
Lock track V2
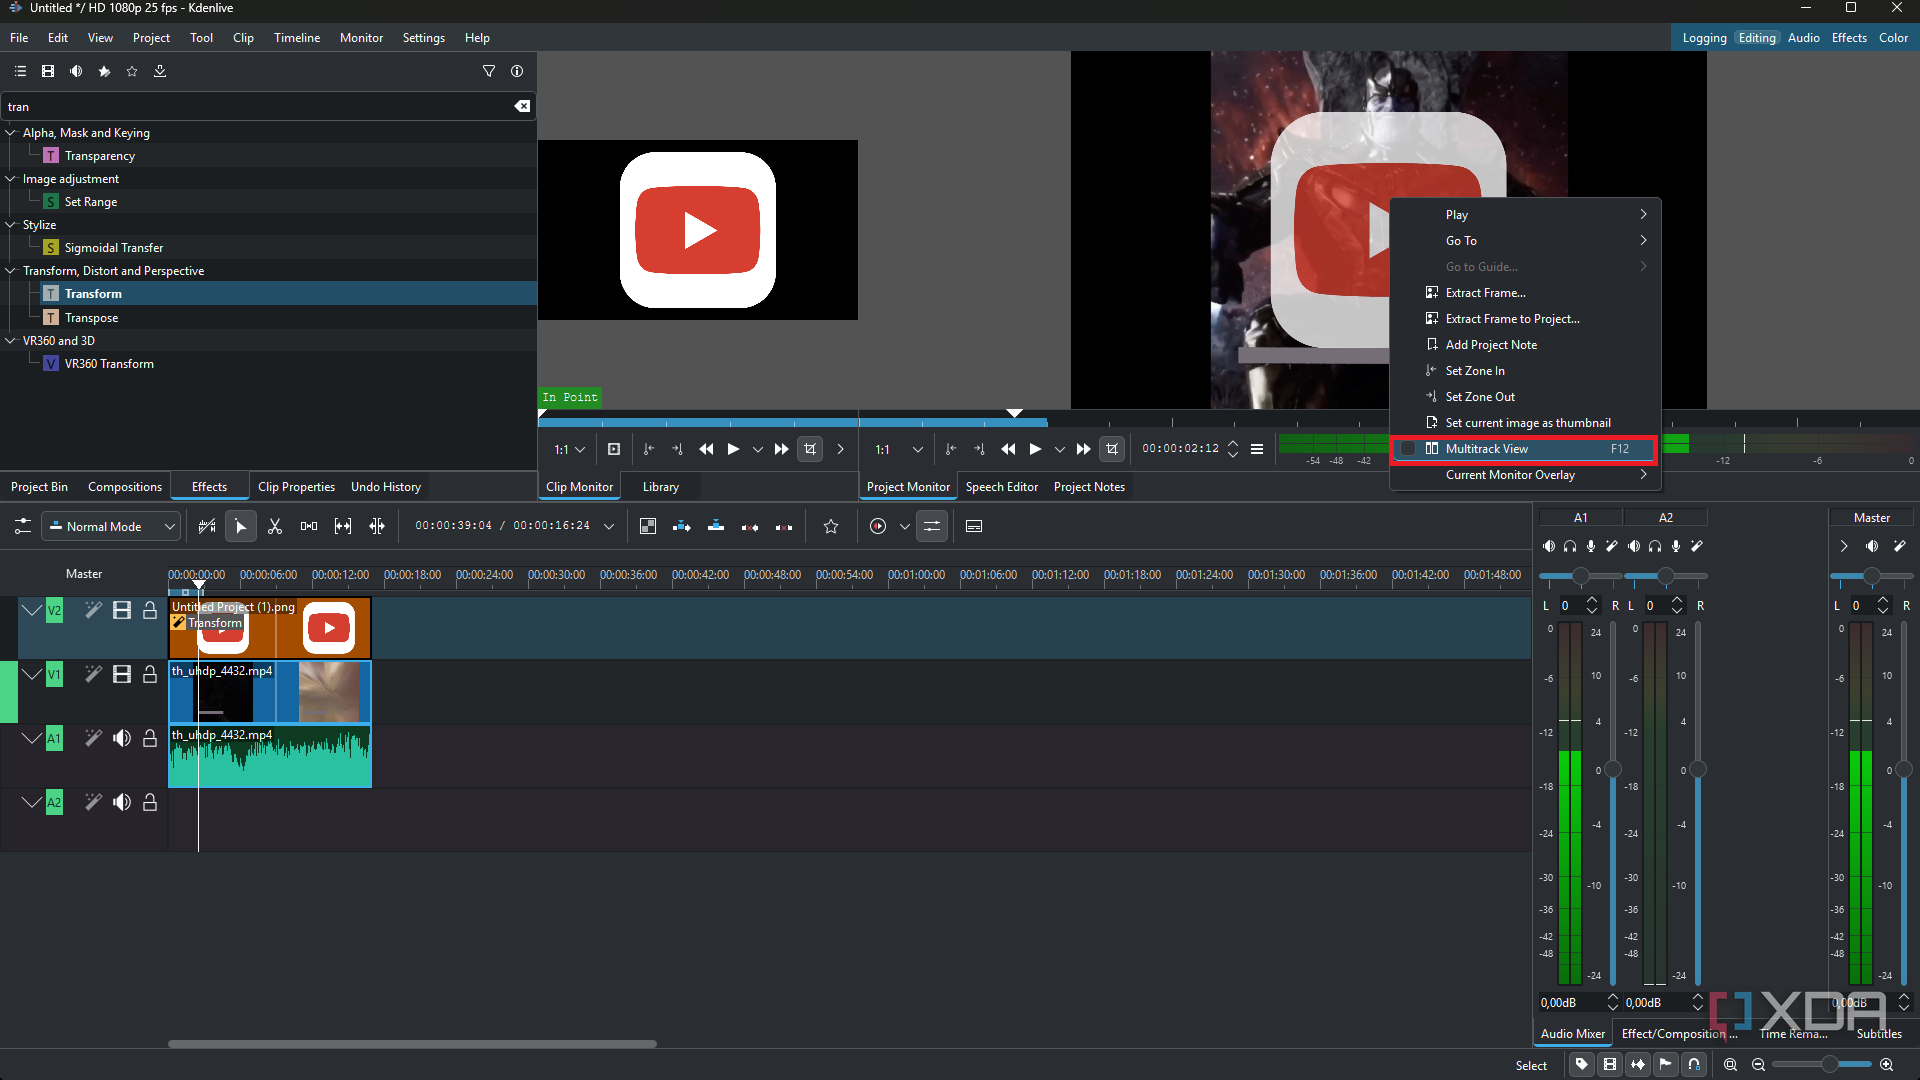point(150,610)
